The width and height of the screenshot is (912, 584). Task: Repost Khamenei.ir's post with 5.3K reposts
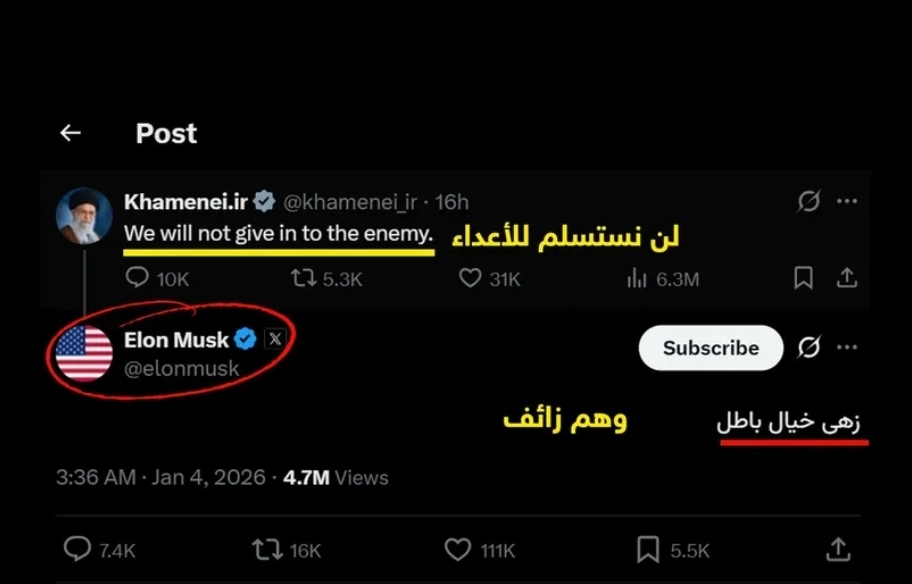(x=303, y=279)
